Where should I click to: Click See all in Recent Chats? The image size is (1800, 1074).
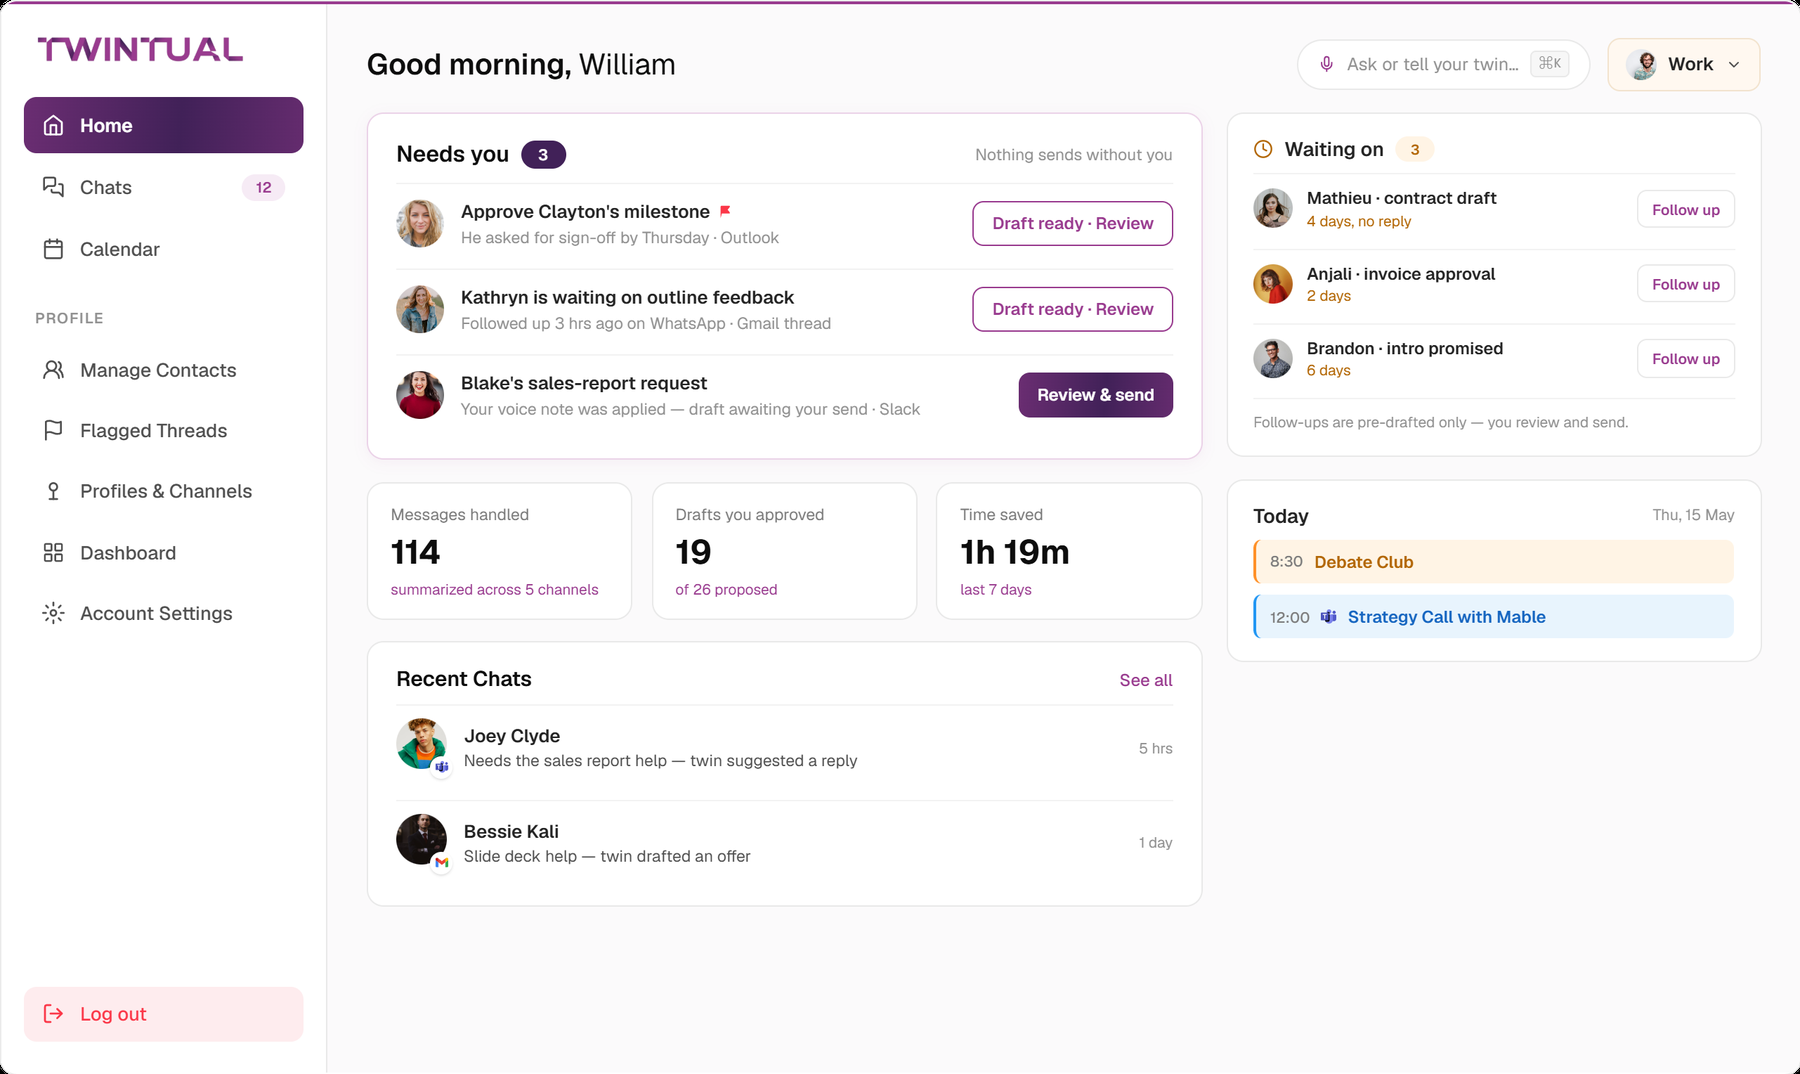tap(1145, 680)
